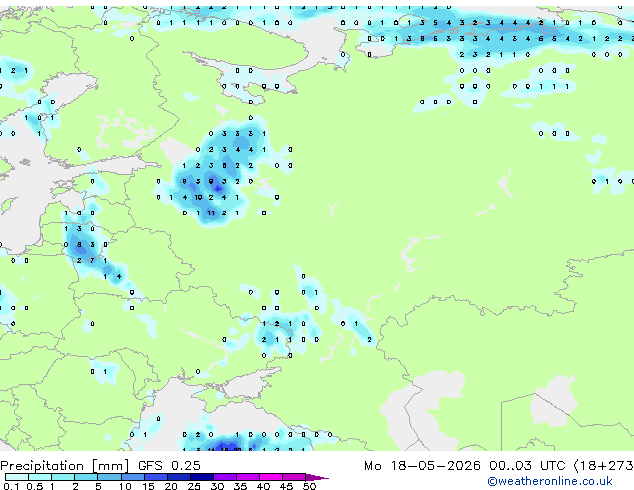Click the '35' legend scale label

[240, 486]
